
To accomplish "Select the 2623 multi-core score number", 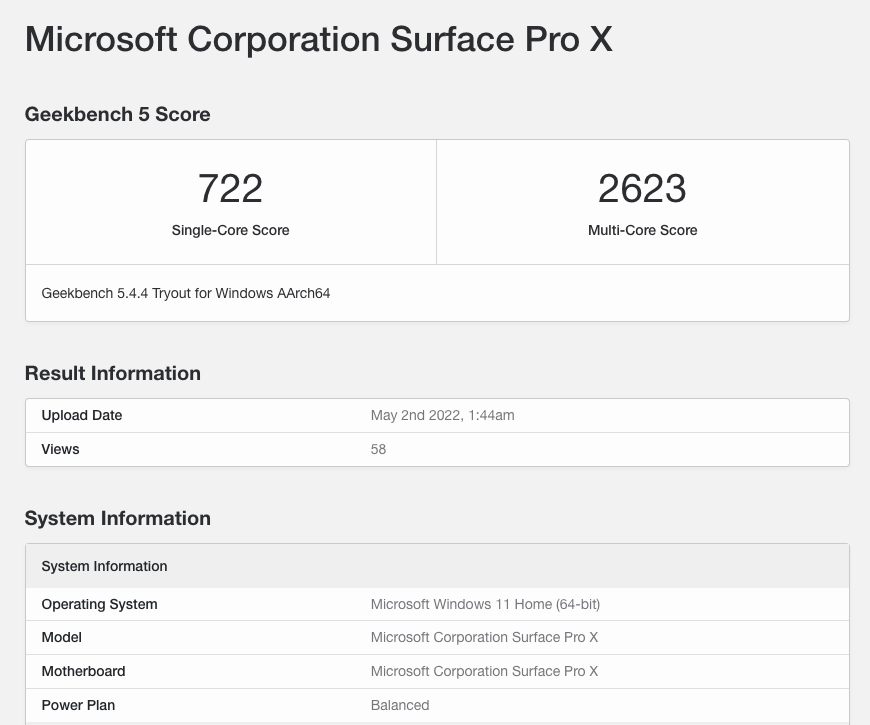I will (x=642, y=188).
